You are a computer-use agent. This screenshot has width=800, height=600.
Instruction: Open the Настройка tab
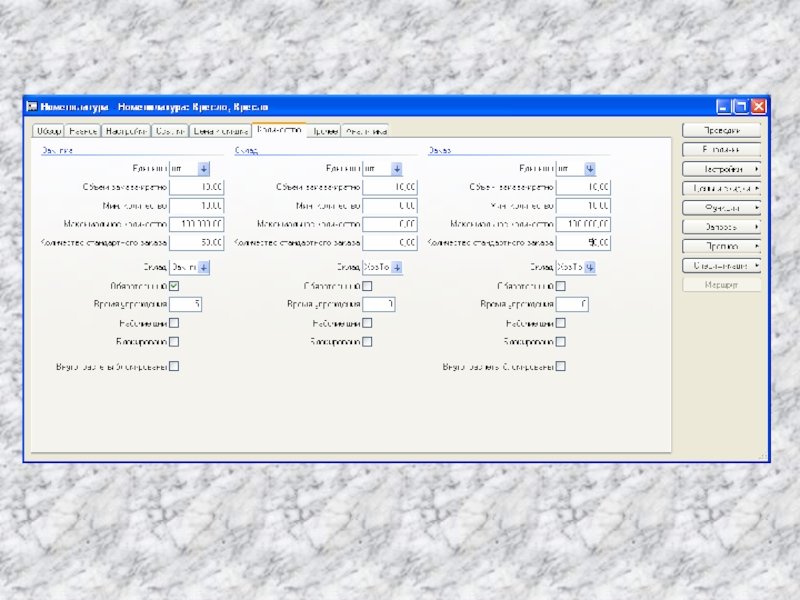click(126, 131)
